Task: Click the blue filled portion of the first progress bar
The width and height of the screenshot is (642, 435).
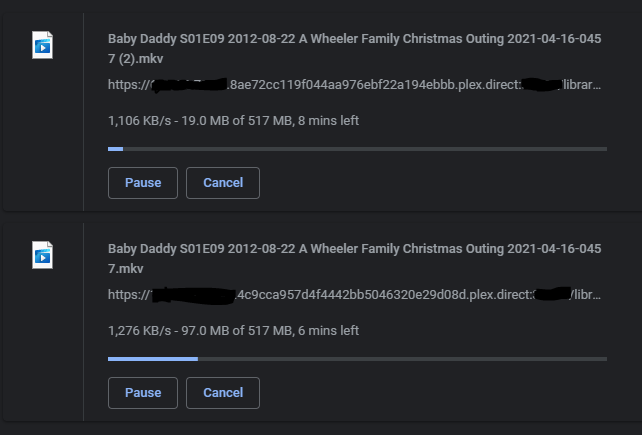Action: click(x=115, y=149)
